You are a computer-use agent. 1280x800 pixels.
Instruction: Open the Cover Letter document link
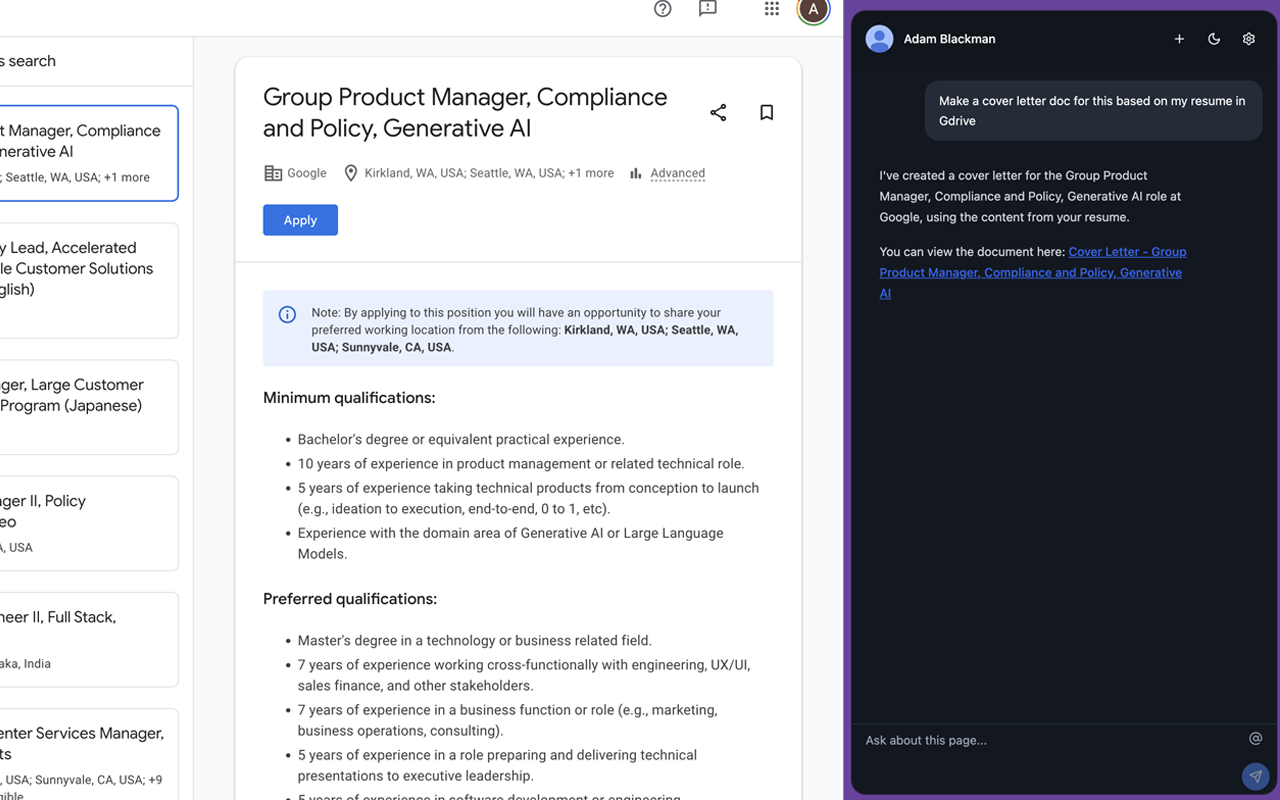[x=1031, y=272]
